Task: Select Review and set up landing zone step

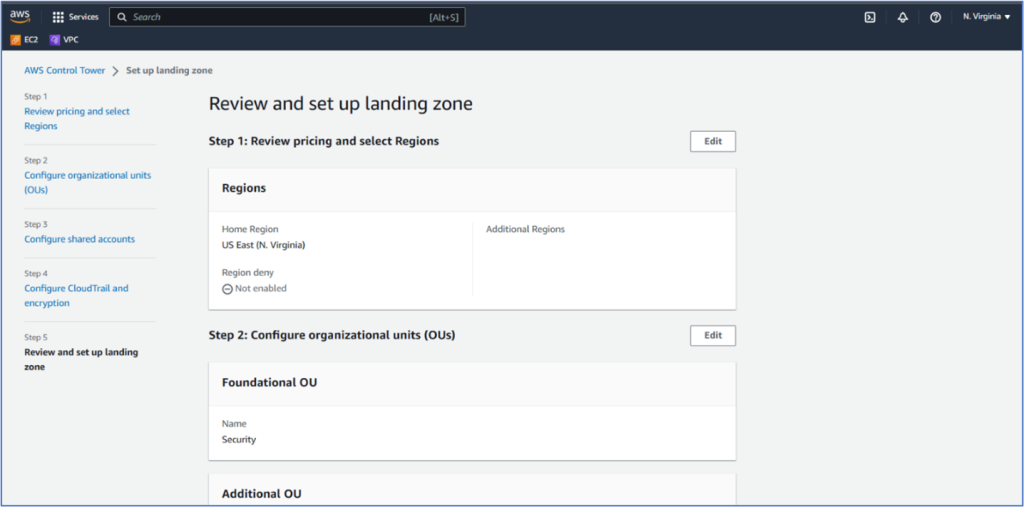Action: pyautogui.click(x=81, y=359)
